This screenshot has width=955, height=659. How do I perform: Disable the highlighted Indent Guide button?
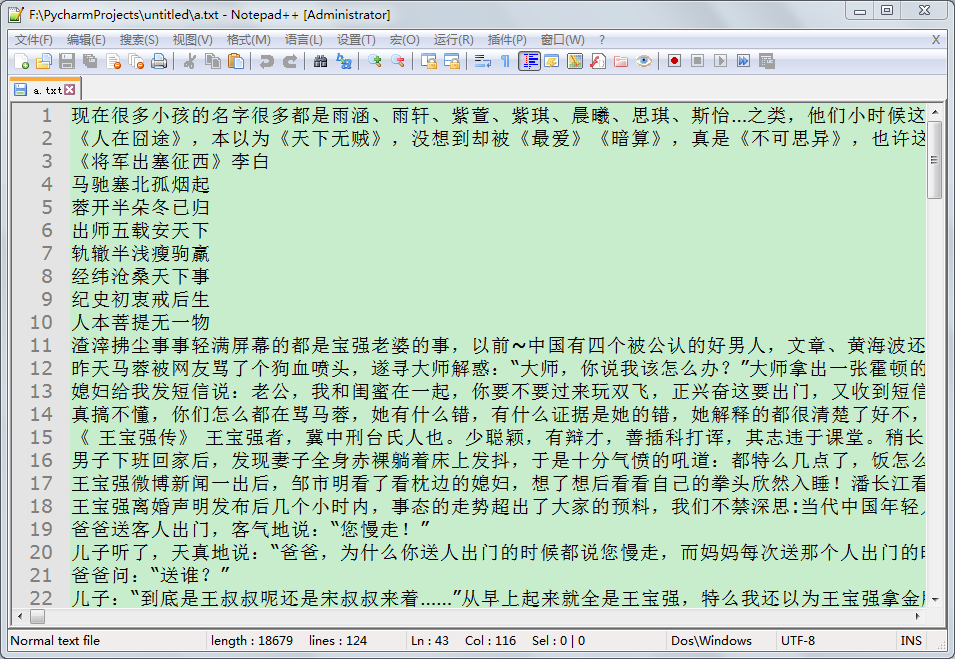point(529,62)
